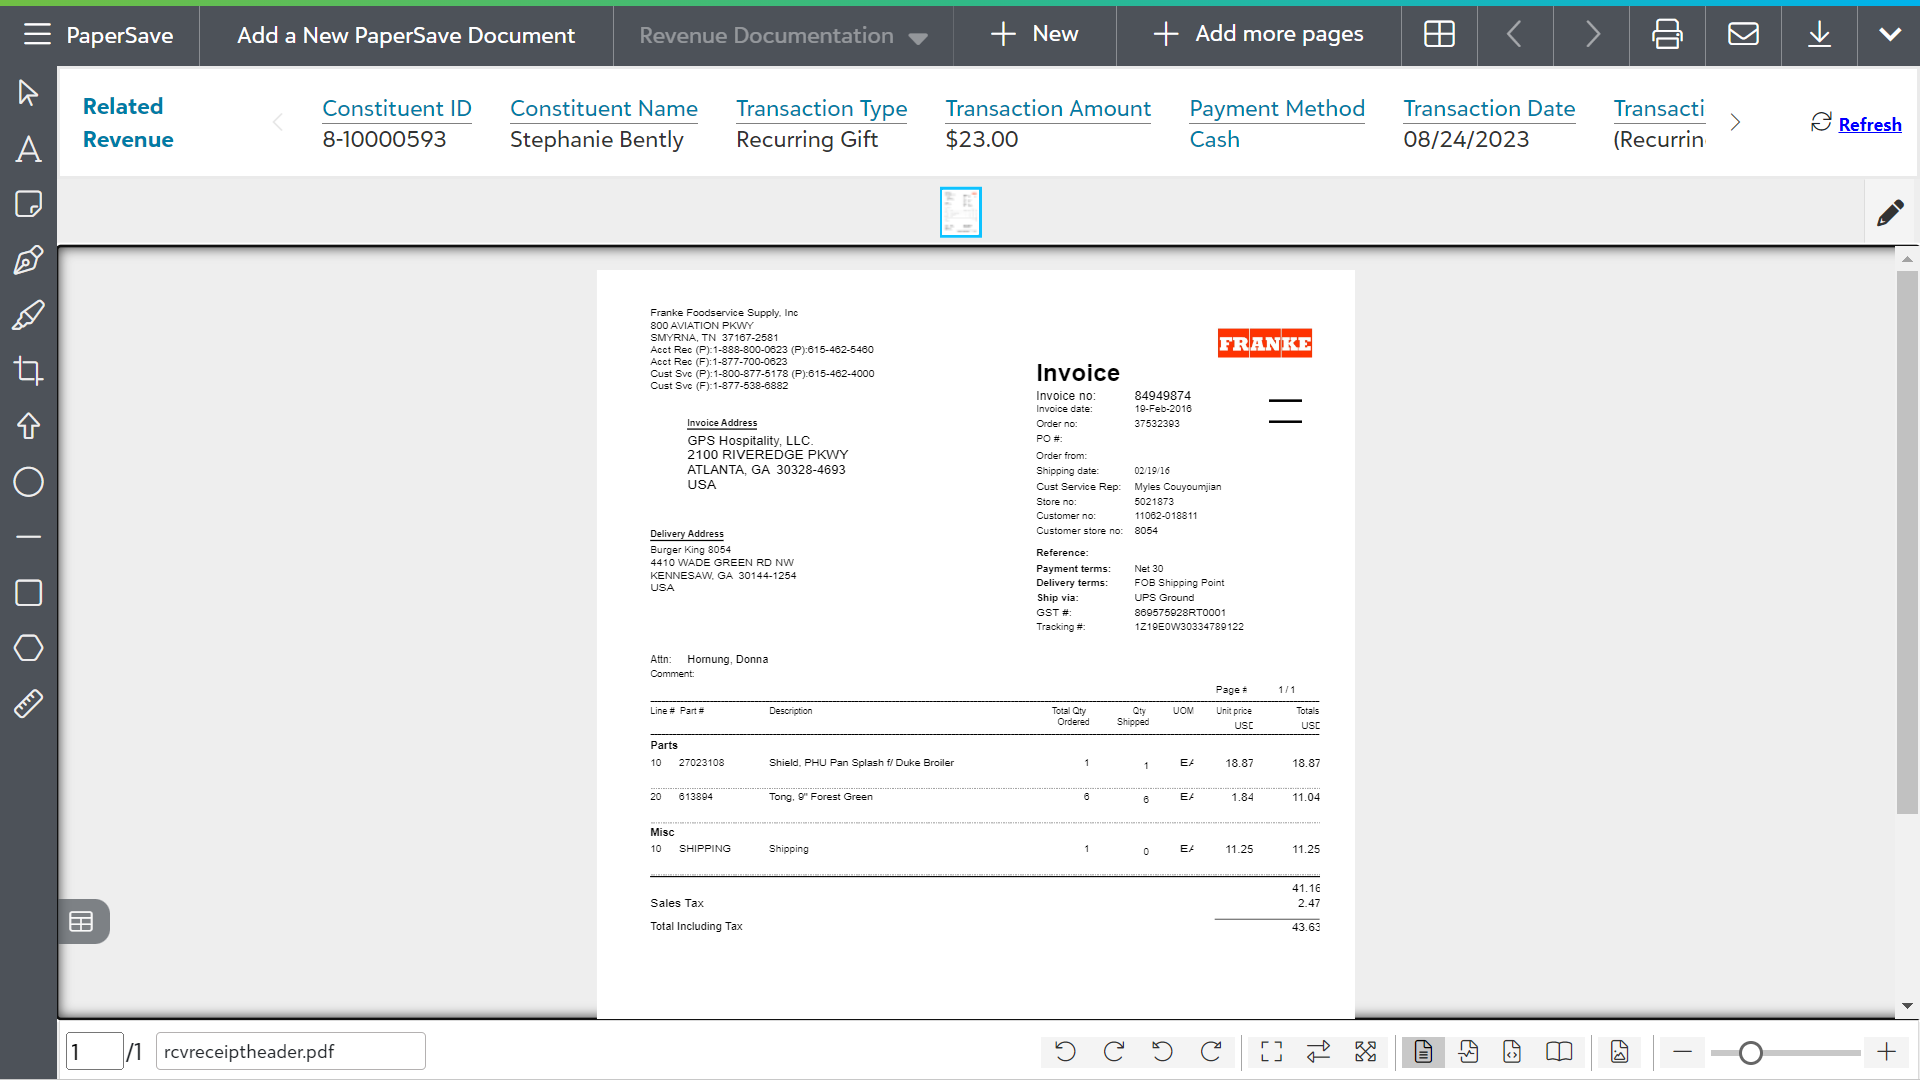Print the current document

tap(1667, 34)
